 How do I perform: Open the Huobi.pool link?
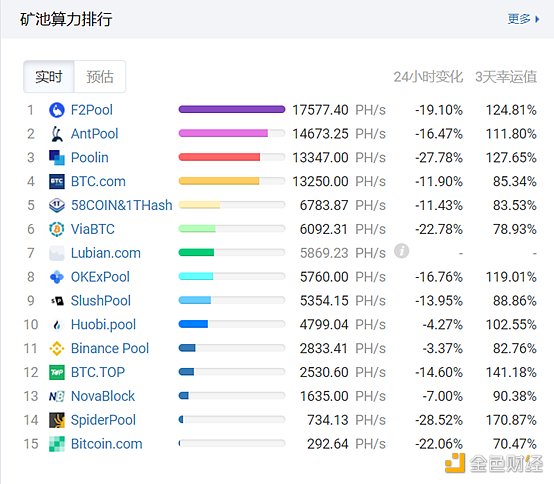103,325
